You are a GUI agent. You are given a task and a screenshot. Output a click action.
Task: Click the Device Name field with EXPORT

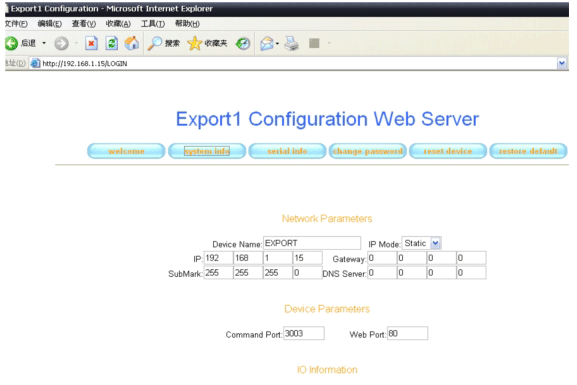[x=312, y=243]
